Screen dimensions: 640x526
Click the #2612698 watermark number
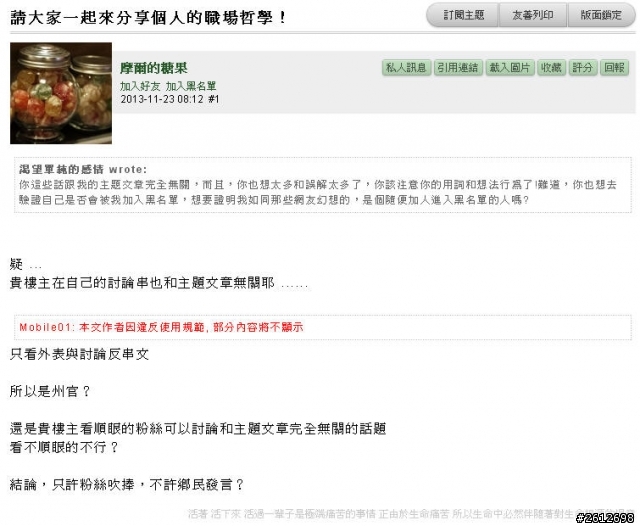pos(604,518)
